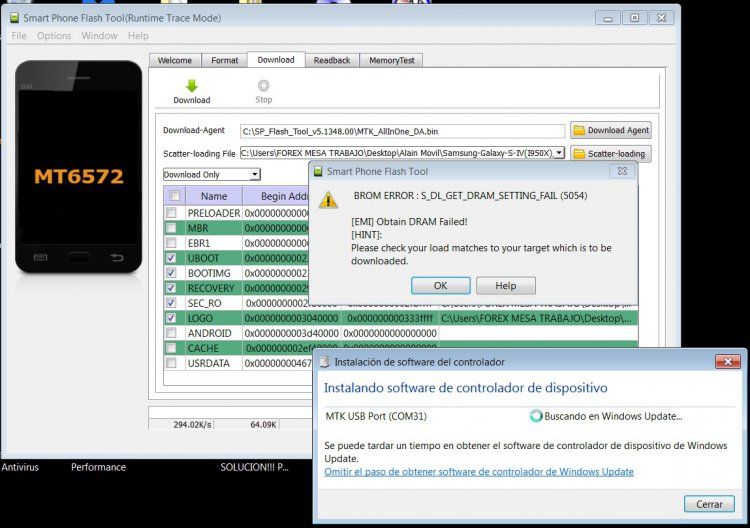The width and height of the screenshot is (750, 528).
Task: Click the Download Agent browse button
Action: point(611,130)
